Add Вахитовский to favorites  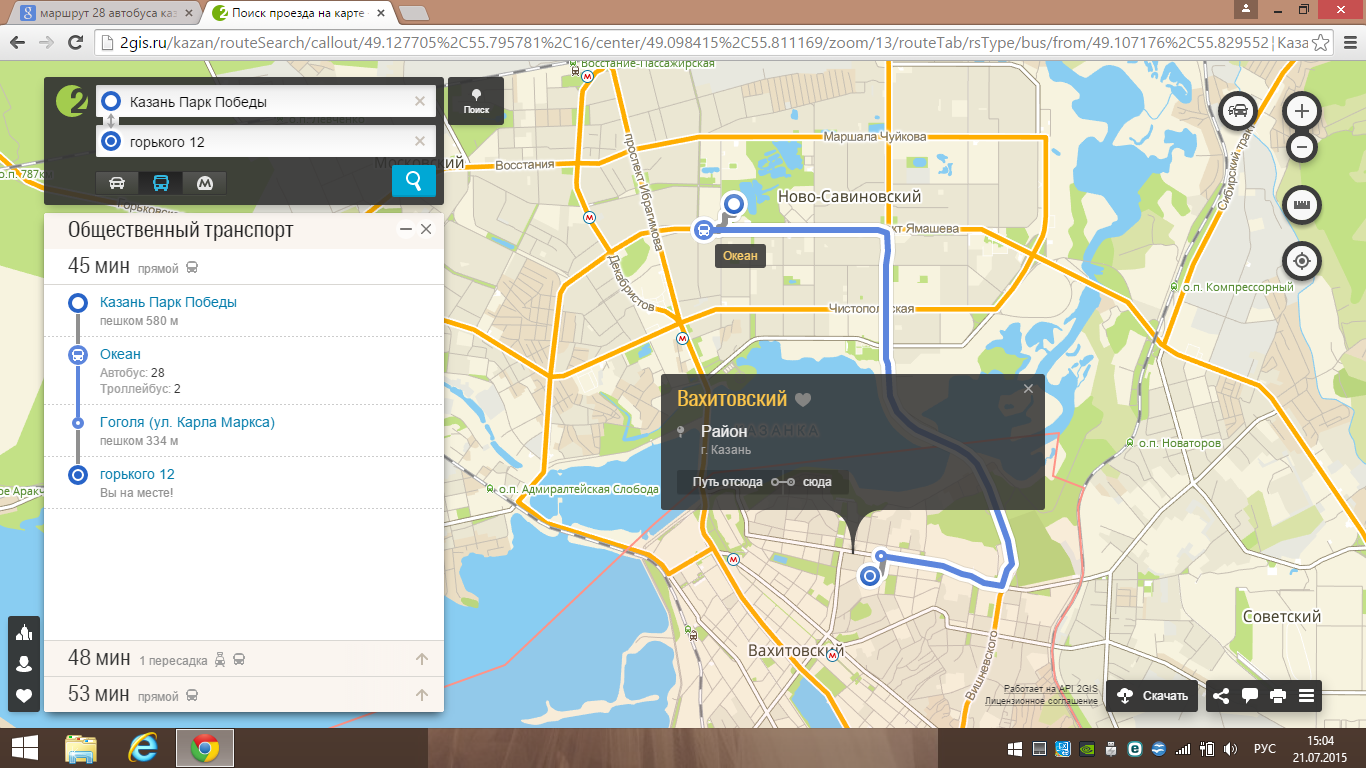coord(803,400)
